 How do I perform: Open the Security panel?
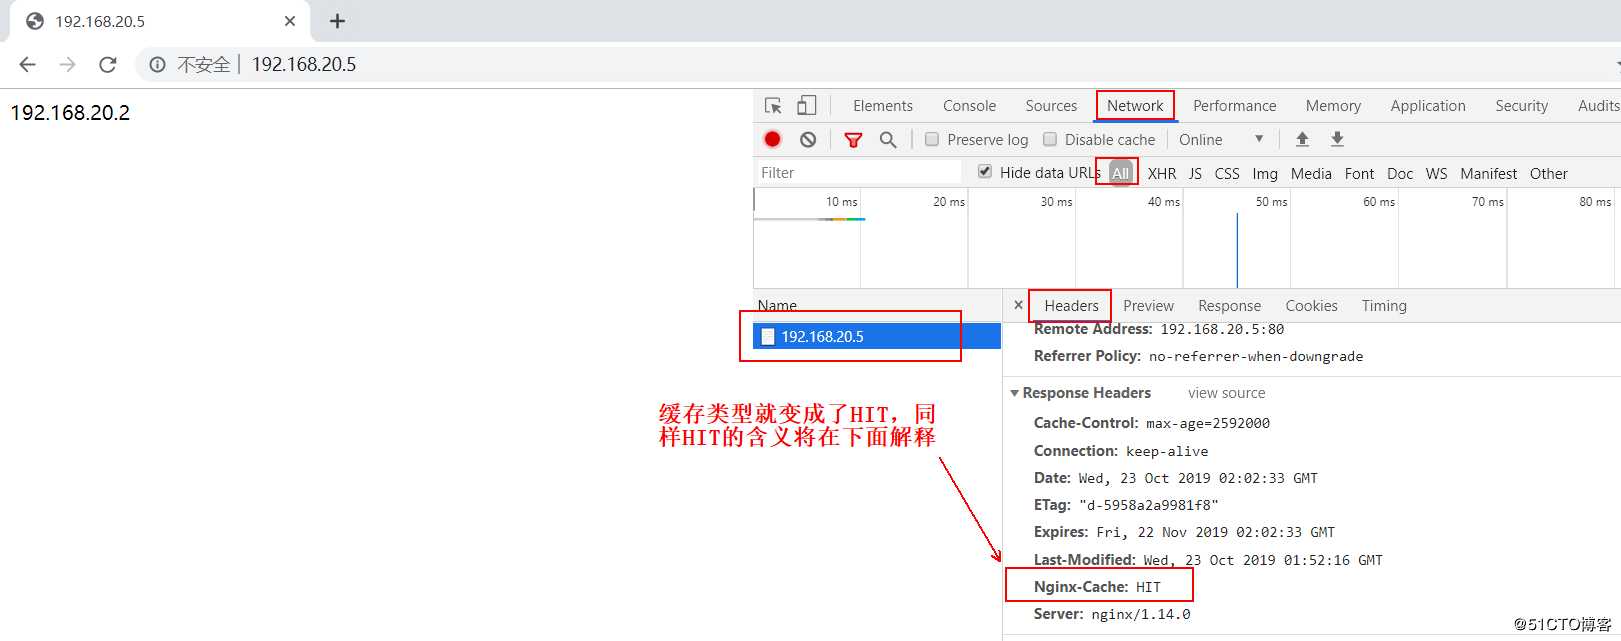[1521, 106]
